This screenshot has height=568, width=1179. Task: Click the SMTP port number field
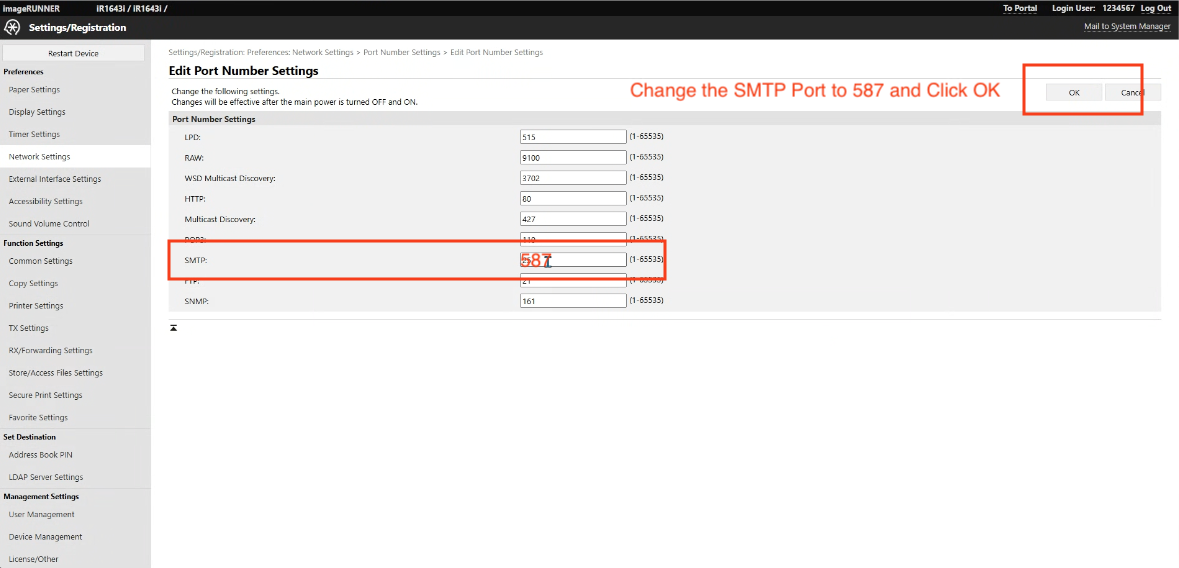tap(573, 260)
